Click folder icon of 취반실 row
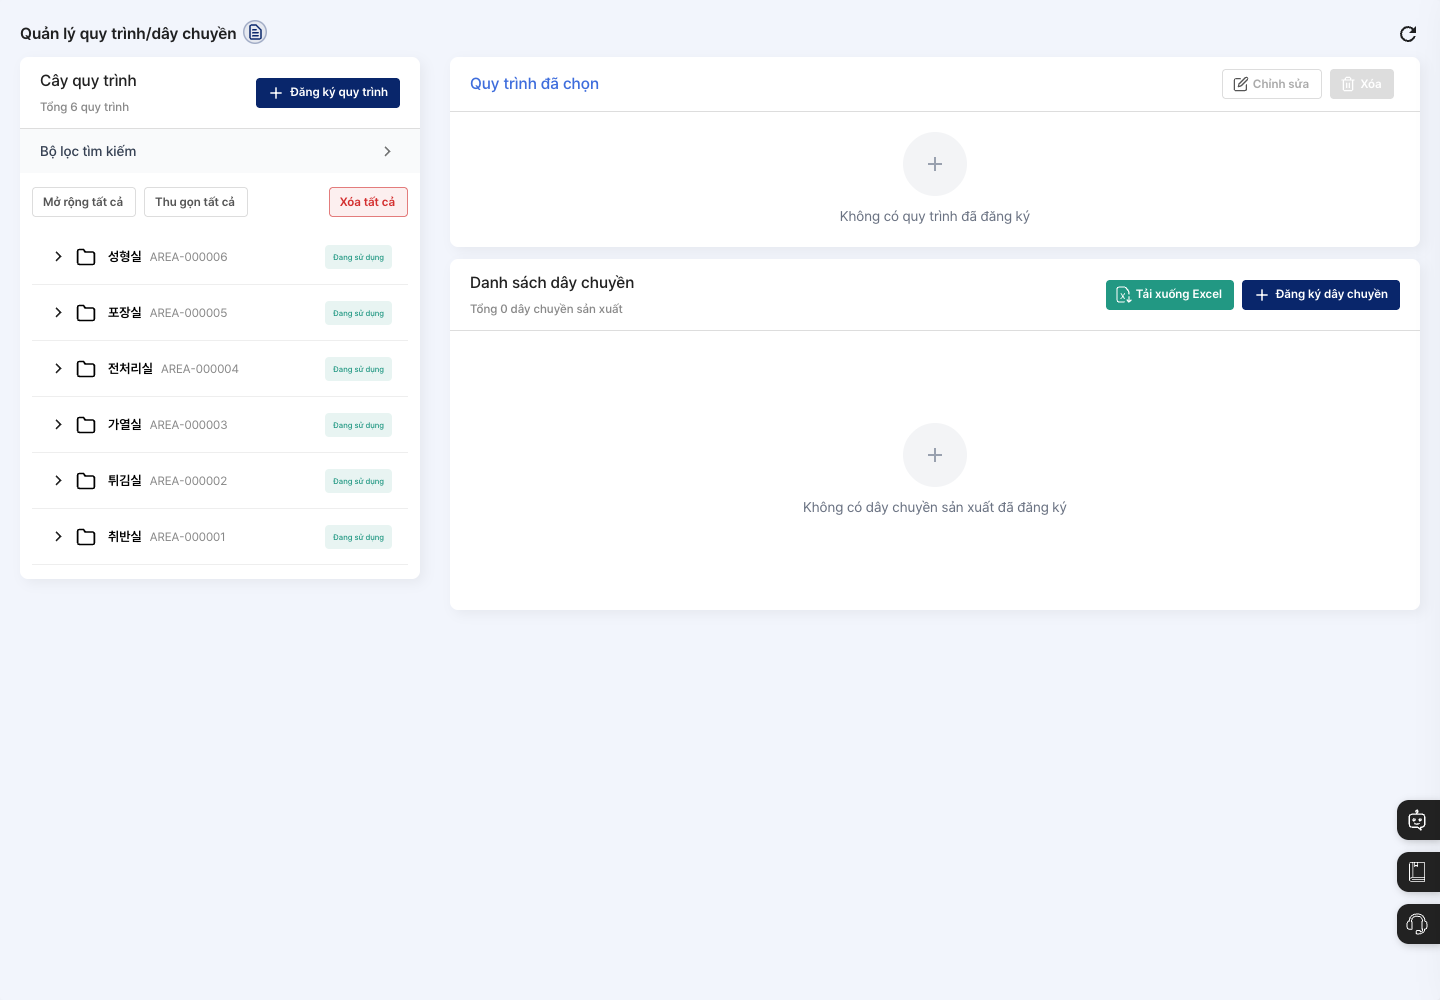 click(x=86, y=537)
